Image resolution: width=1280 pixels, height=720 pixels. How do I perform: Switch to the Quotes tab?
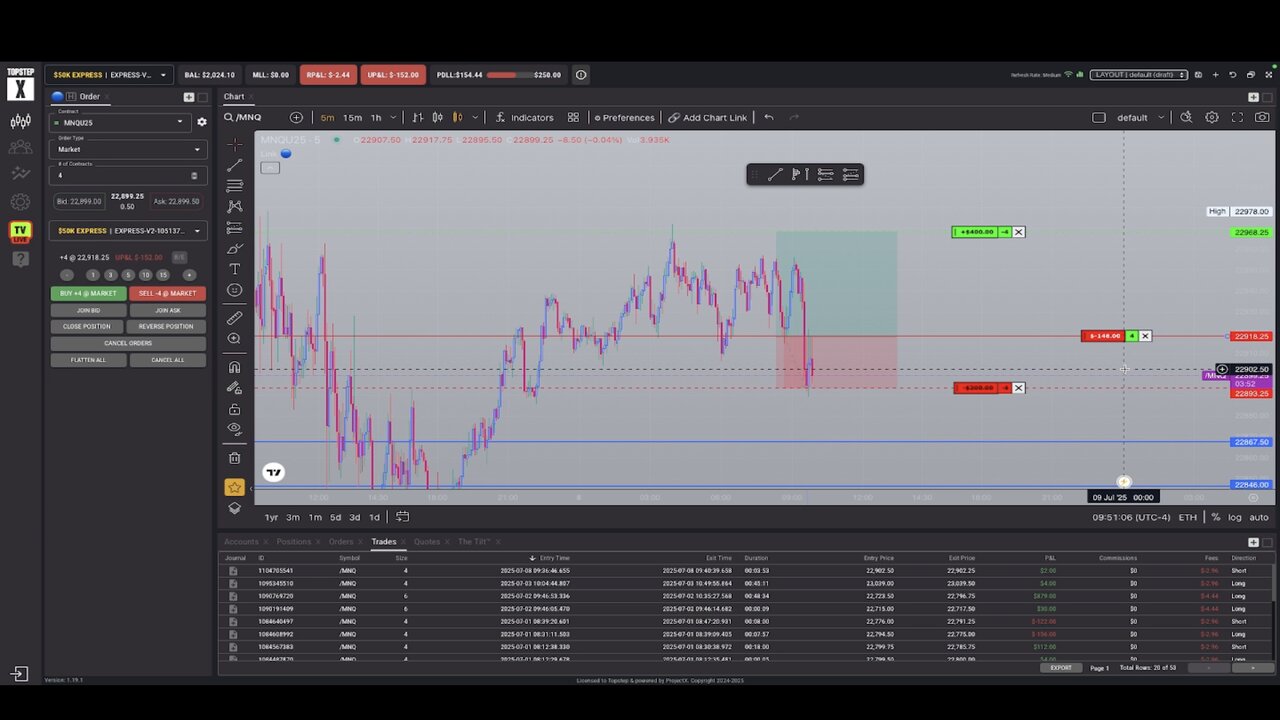tap(427, 542)
